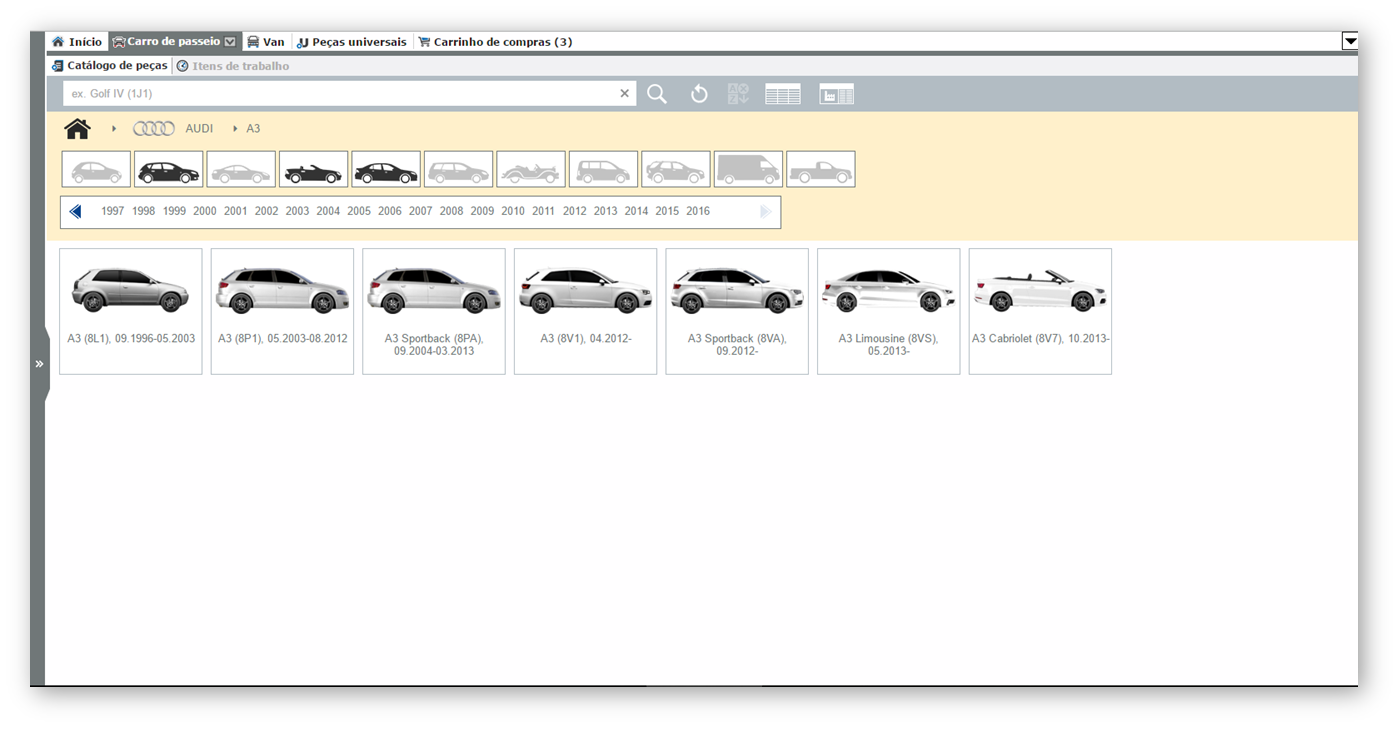
Task: Select year 2003
Action: (297, 211)
